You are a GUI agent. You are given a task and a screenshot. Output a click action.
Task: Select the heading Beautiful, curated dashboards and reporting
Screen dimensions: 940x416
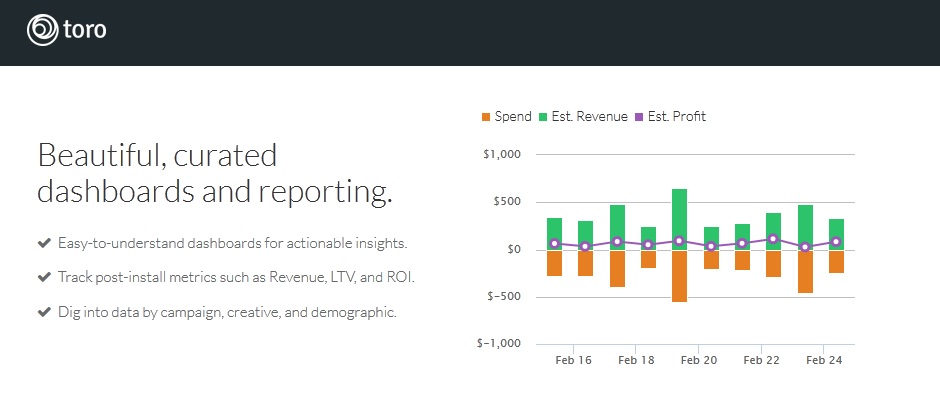pos(215,174)
